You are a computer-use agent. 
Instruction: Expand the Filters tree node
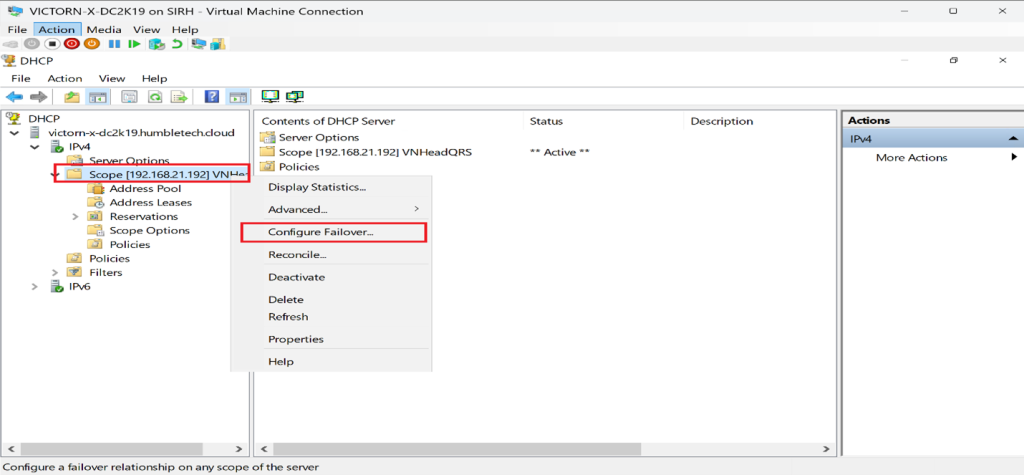(x=56, y=272)
